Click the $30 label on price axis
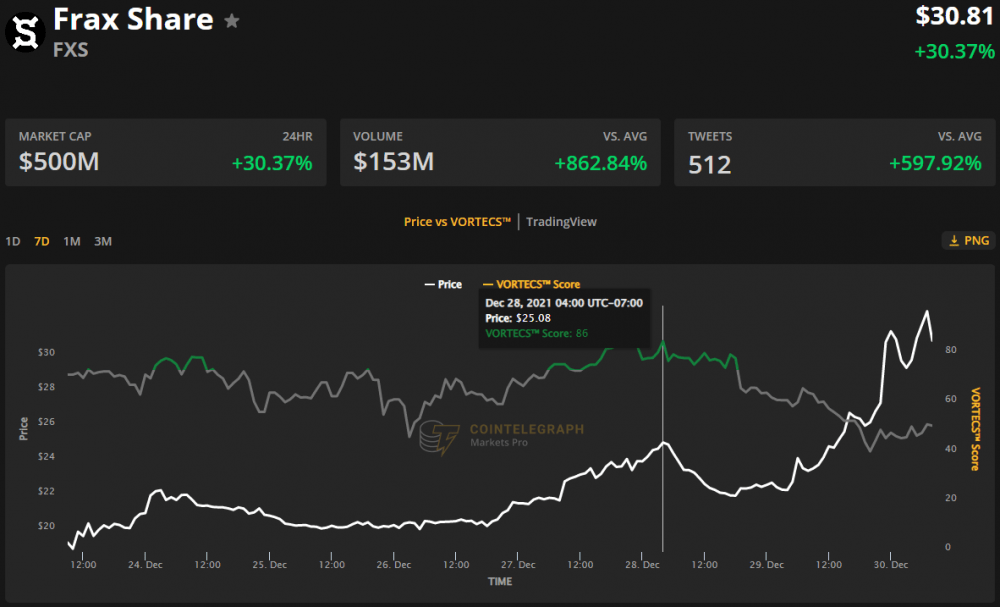 tap(46, 352)
